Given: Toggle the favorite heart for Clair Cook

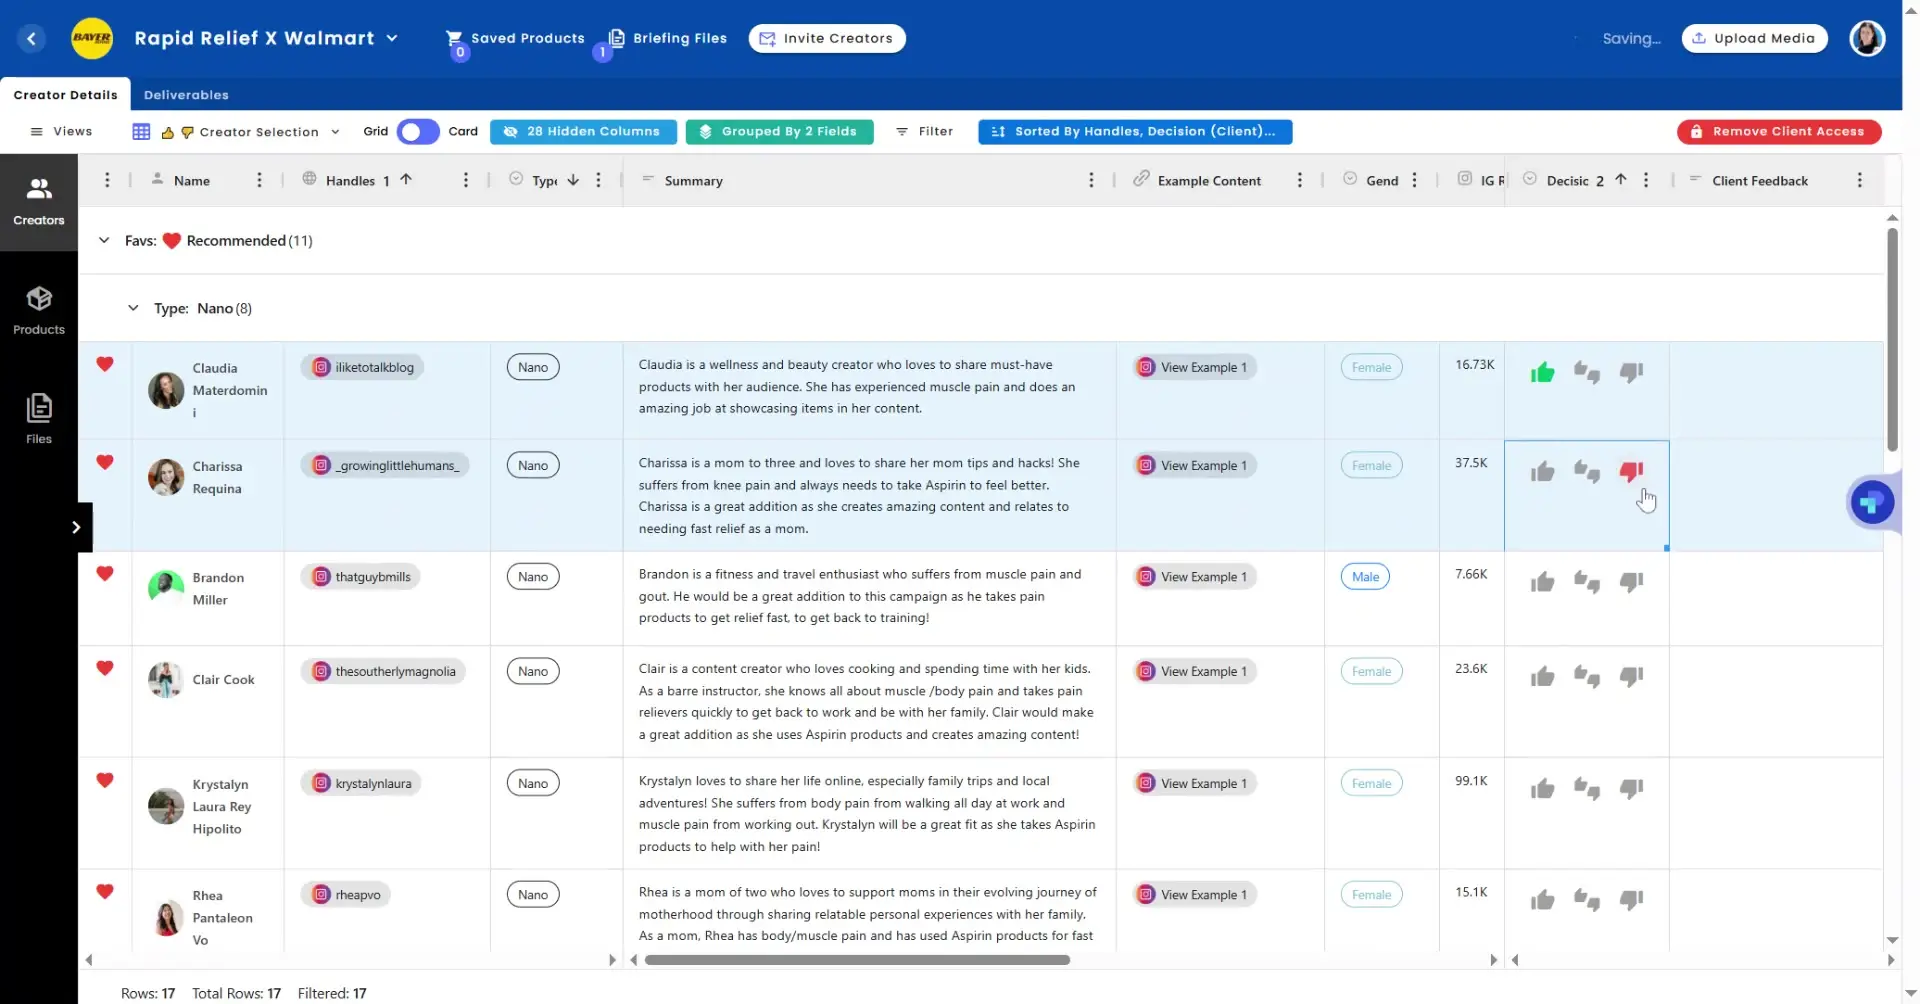Looking at the screenshot, I should point(105,668).
